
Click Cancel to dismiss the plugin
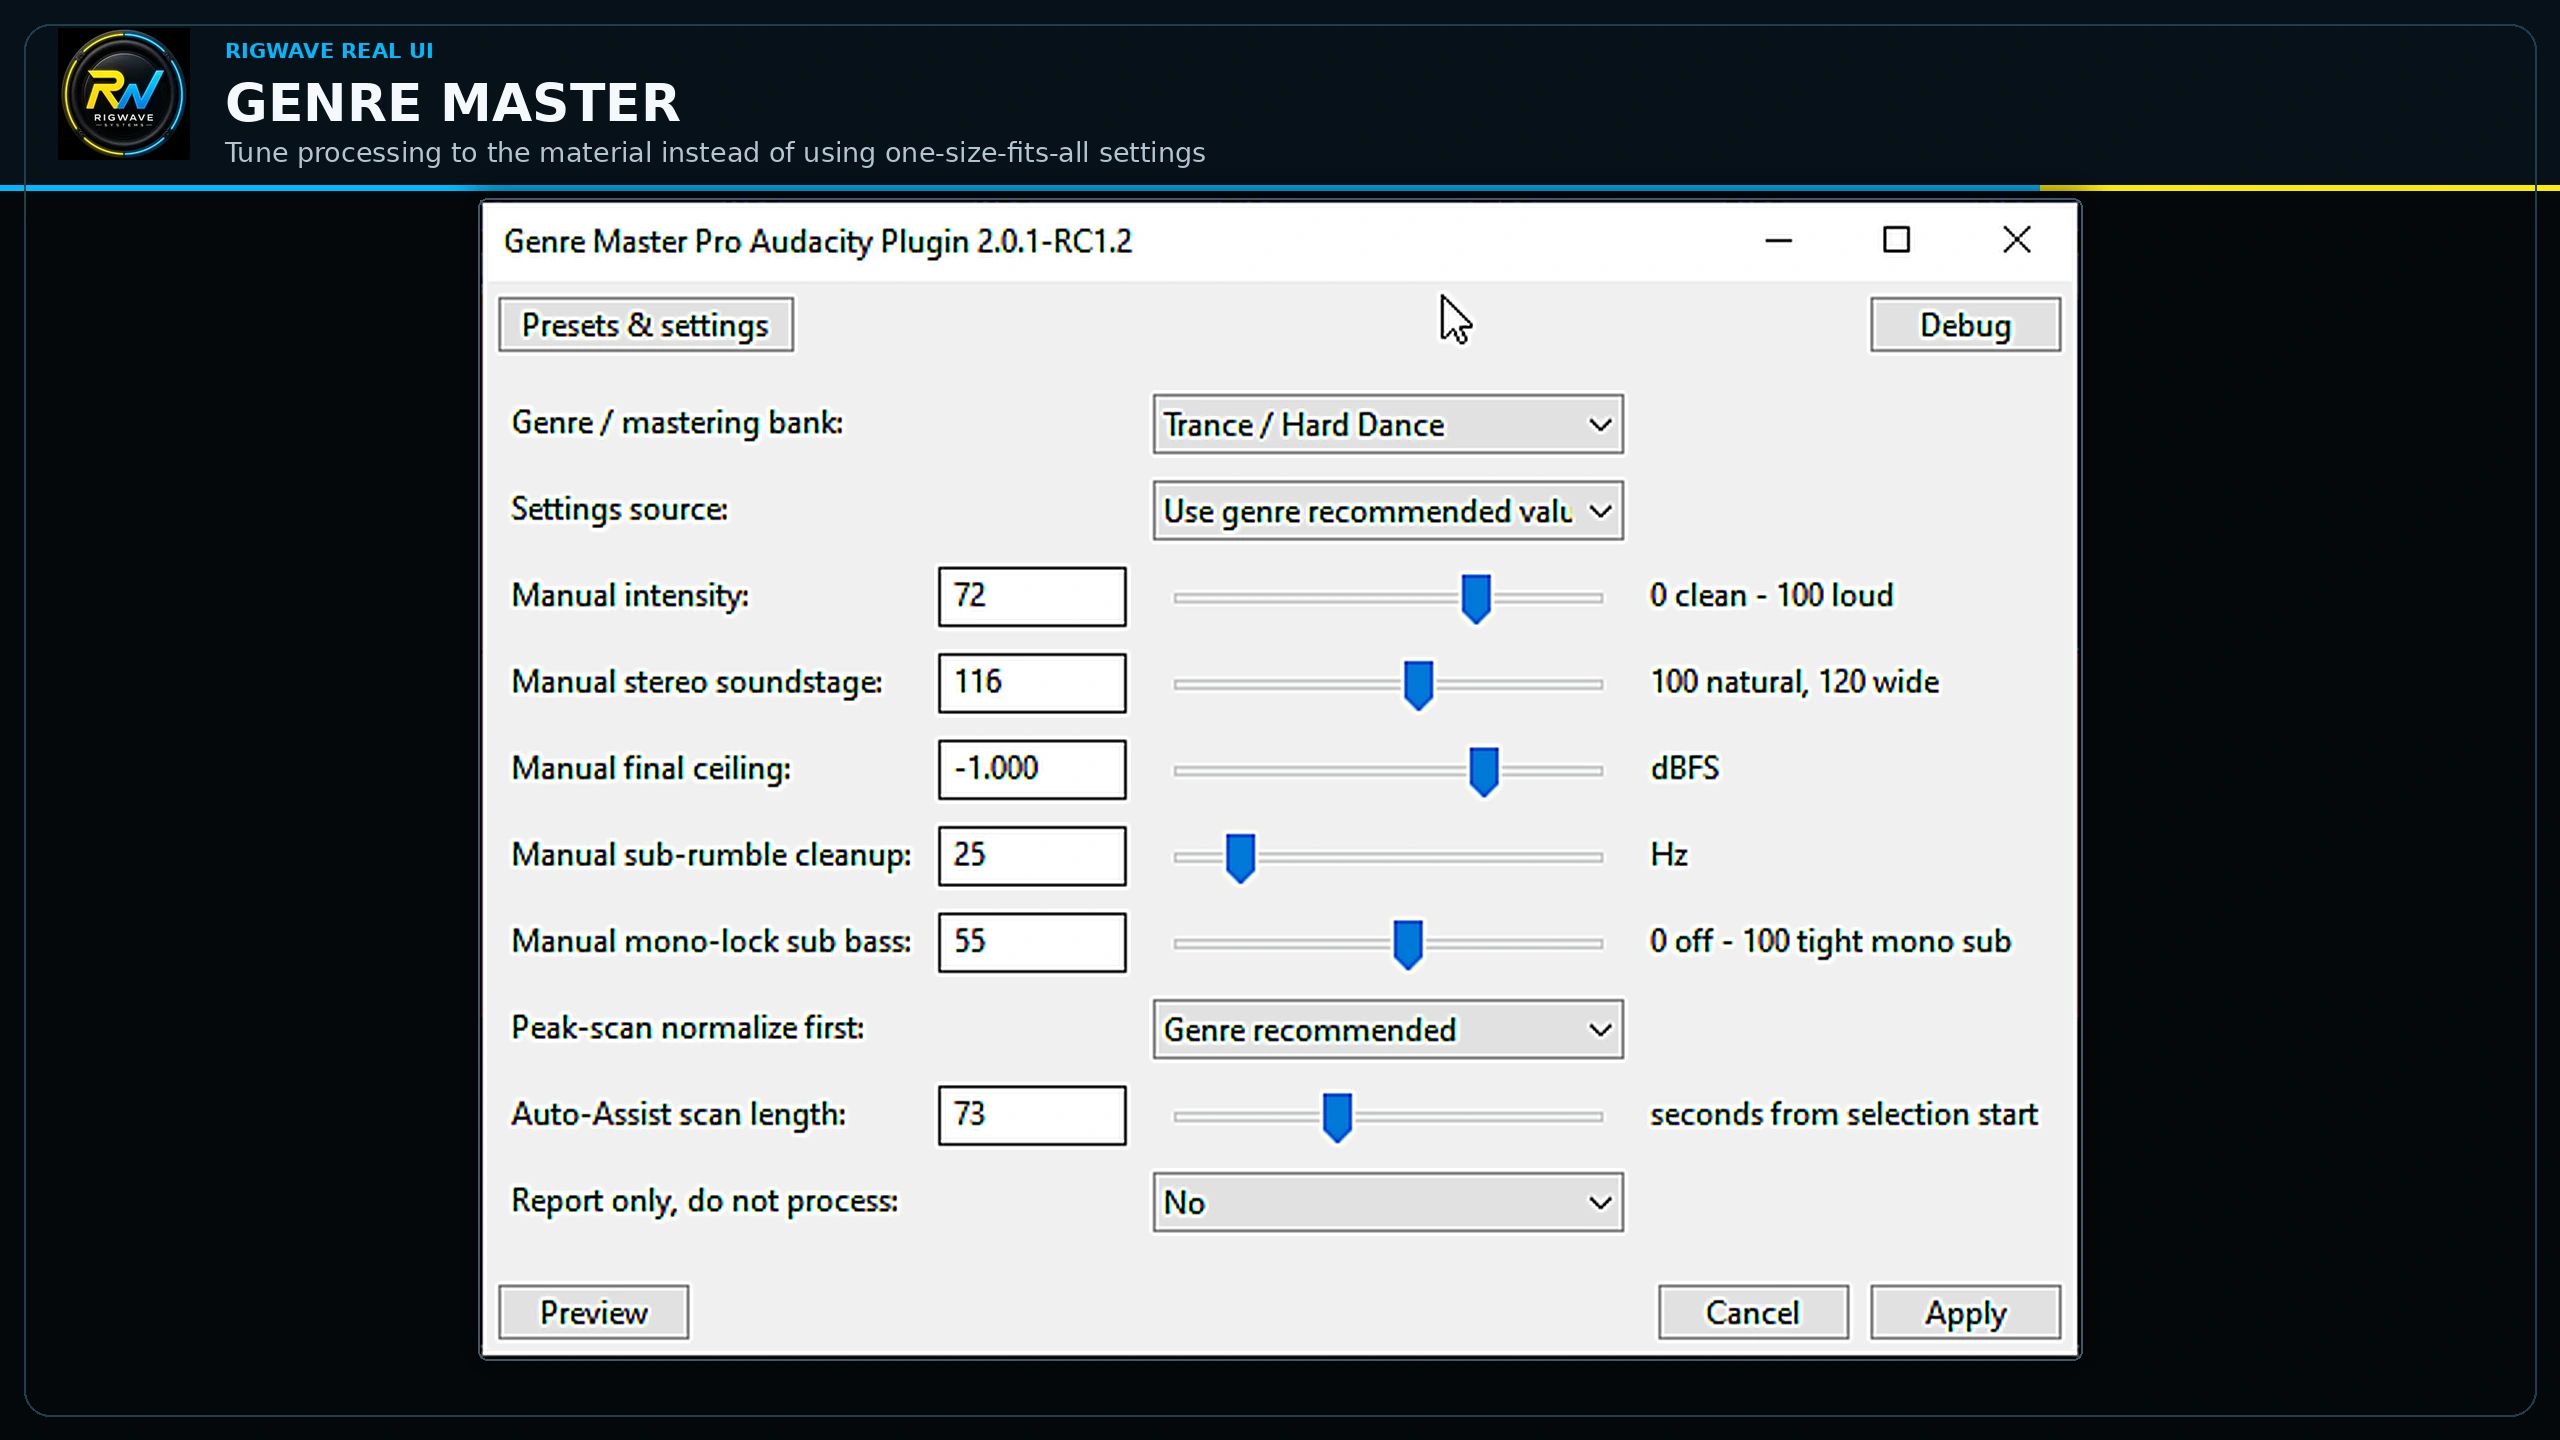[1753, 1312]
